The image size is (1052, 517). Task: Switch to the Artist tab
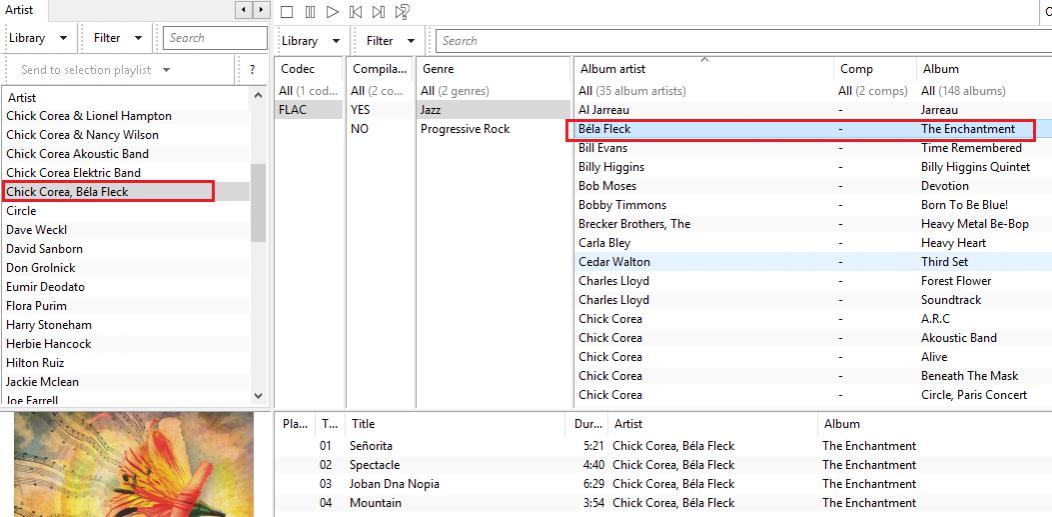coord(20,10)
